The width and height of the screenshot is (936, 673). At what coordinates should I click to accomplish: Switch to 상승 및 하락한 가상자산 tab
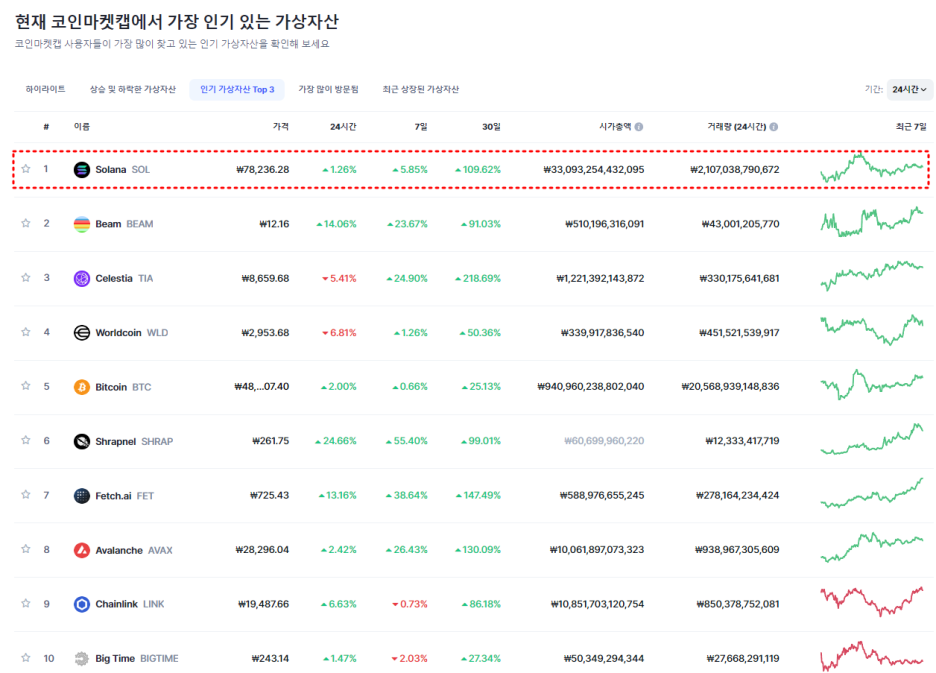[x=133, y=90]
